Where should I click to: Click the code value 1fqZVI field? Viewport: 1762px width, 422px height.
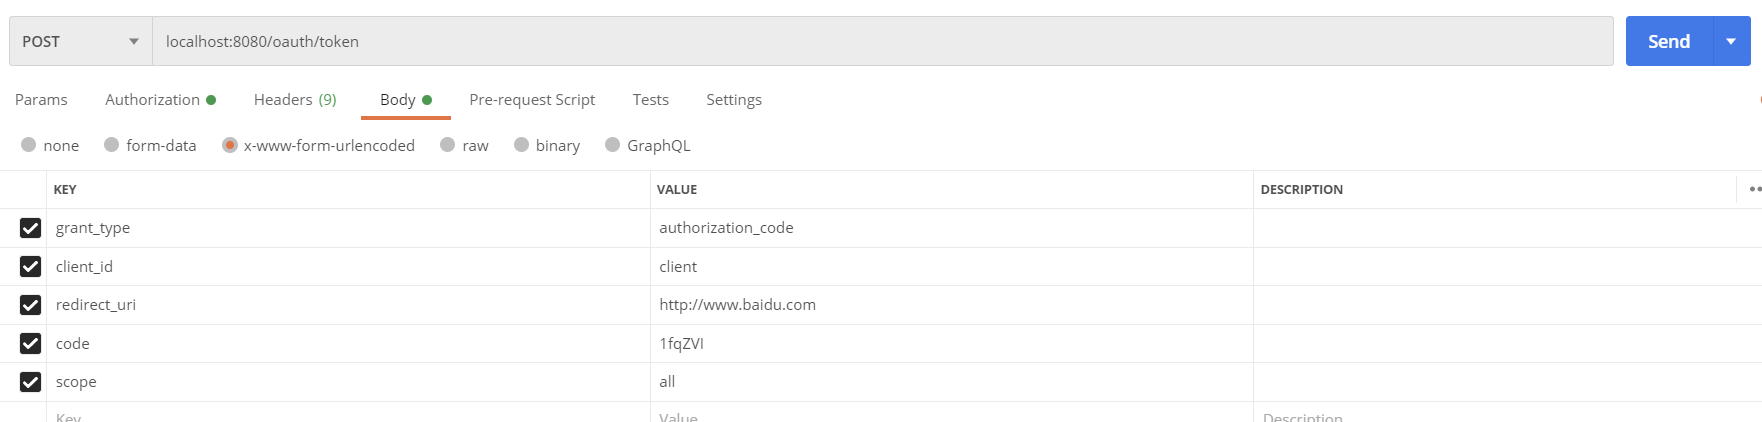[950, 344]
